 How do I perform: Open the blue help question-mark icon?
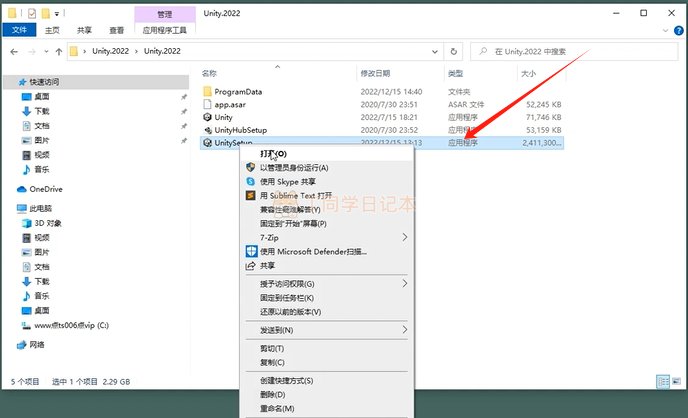pyautogui.click(x=678, y=30)
